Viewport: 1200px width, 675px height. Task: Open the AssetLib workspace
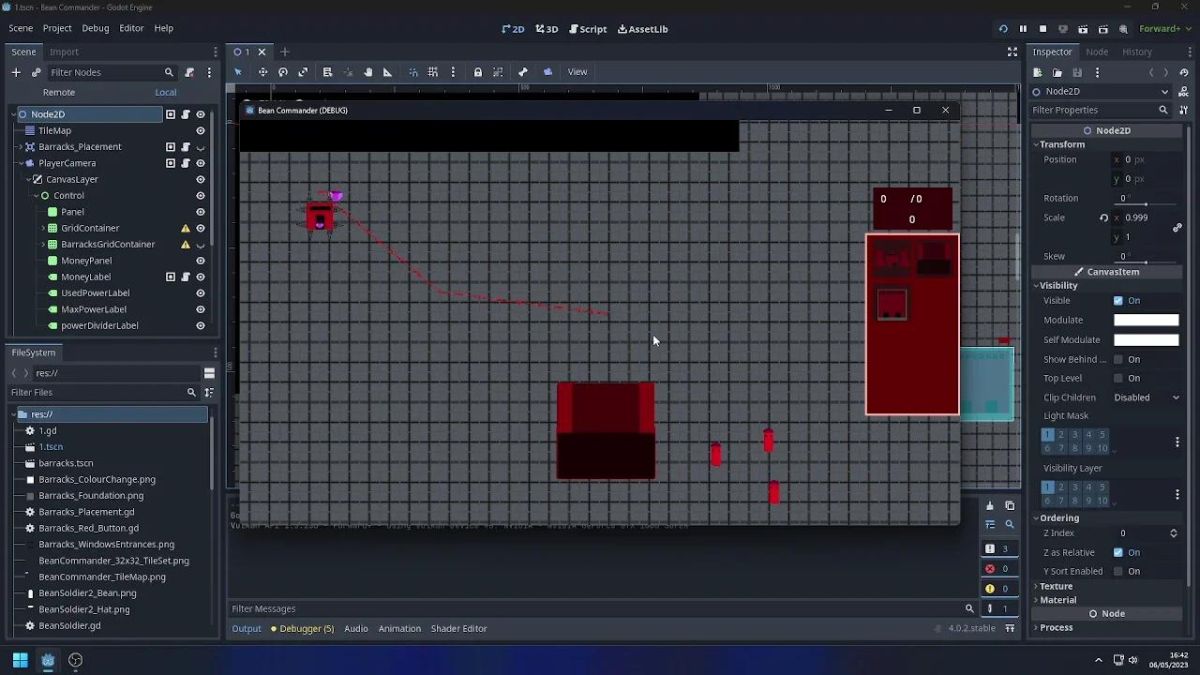coord(643,29)
